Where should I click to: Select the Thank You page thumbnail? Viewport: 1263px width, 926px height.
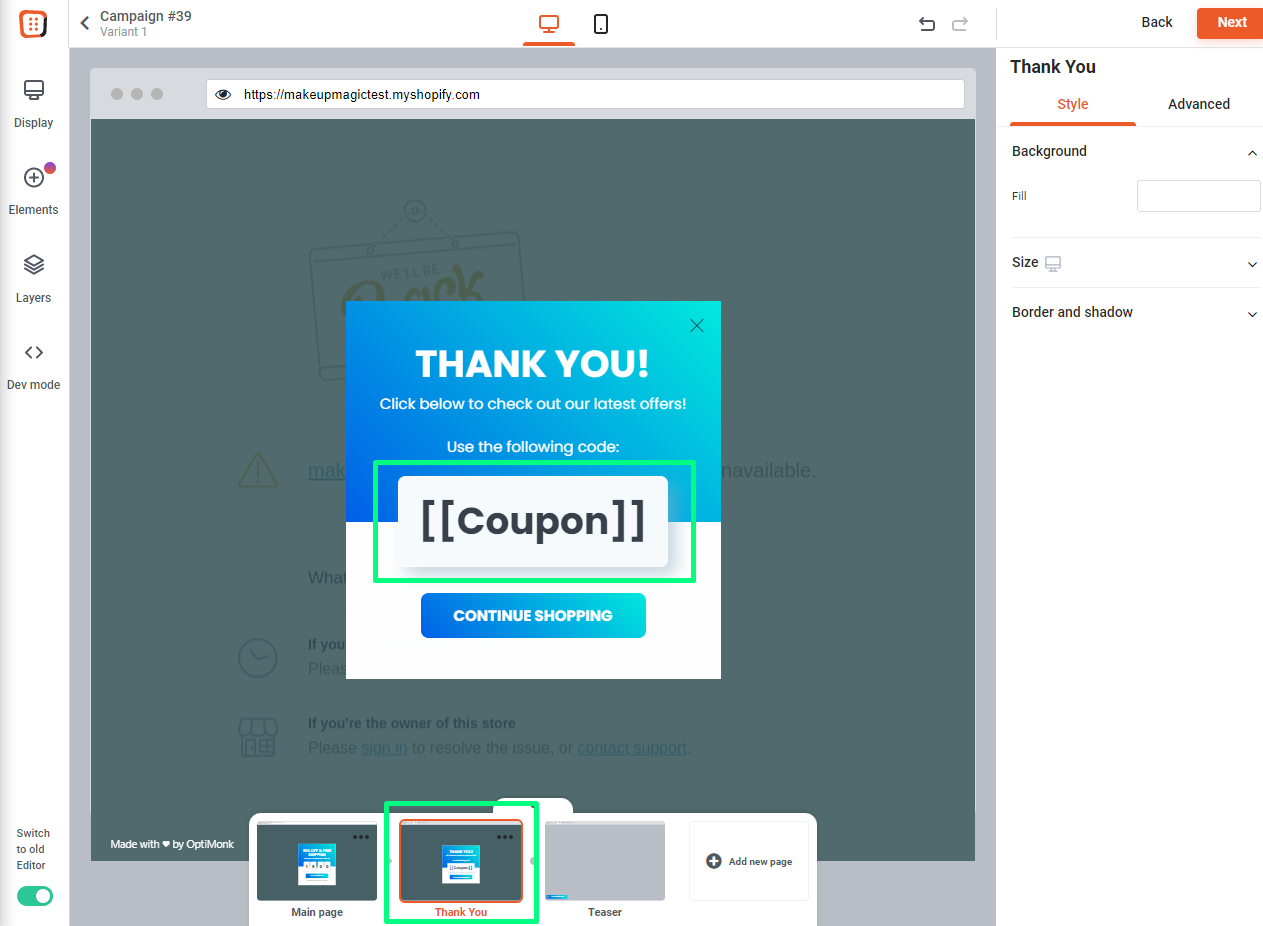[461, 861]
